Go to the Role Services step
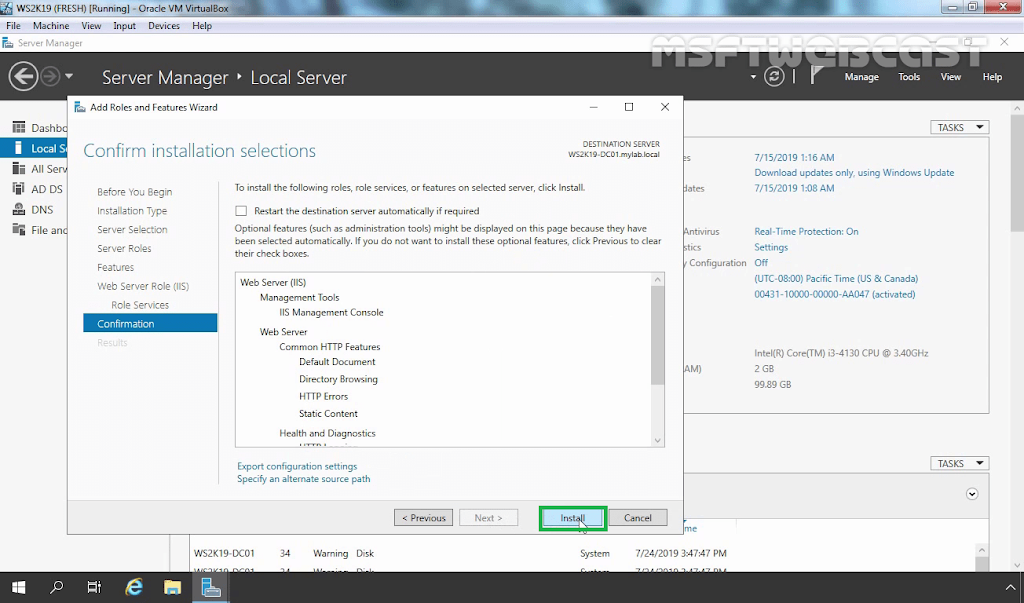The width and height of the screenshot is (1024, 603). click(140, 305)
